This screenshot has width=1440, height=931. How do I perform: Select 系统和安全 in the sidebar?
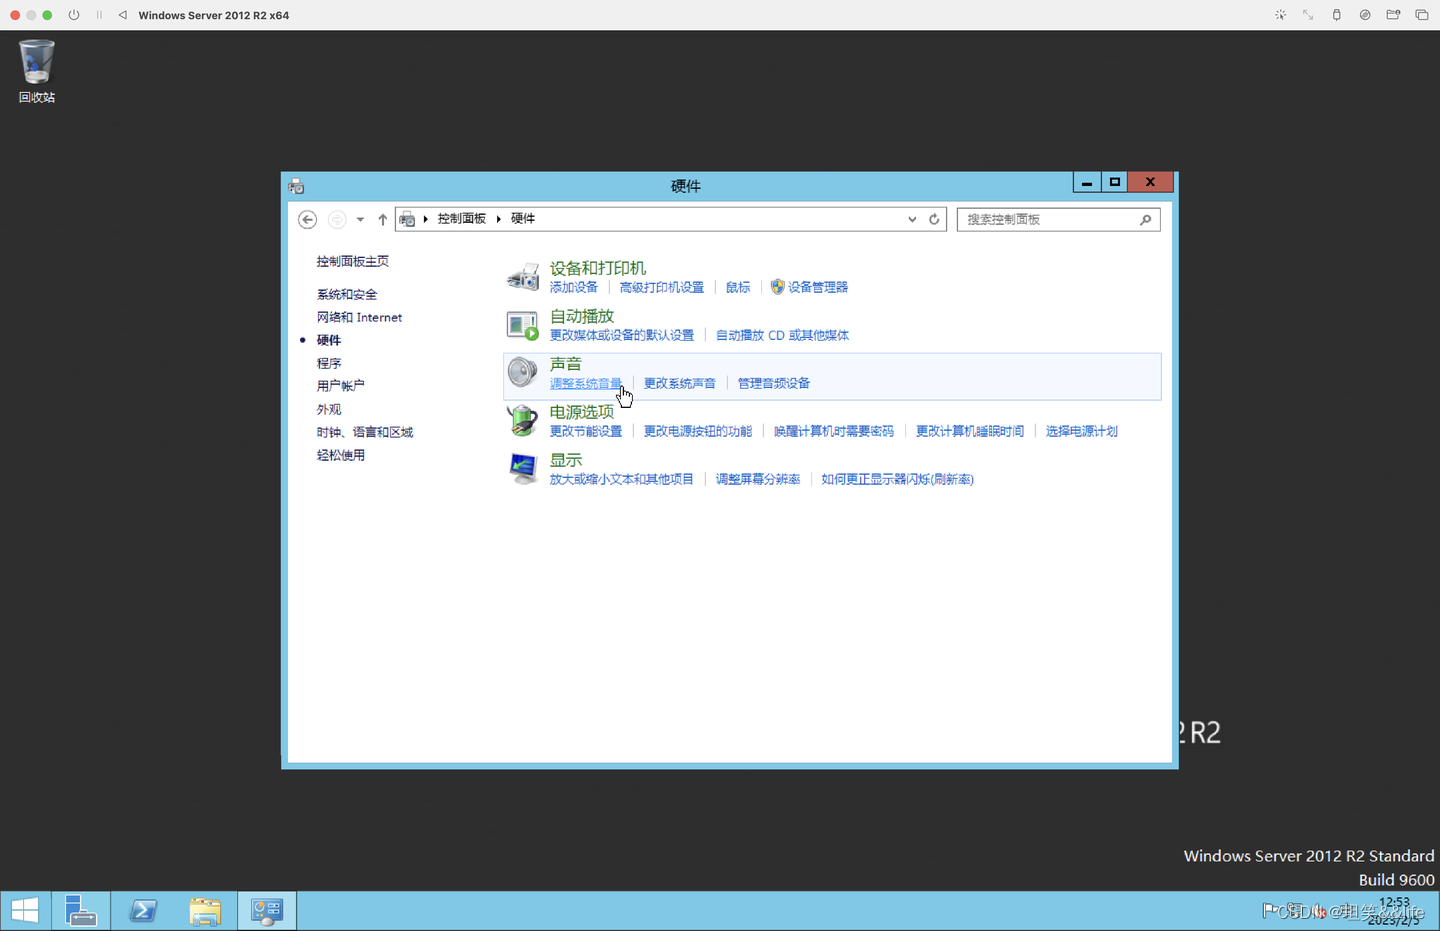347,294
